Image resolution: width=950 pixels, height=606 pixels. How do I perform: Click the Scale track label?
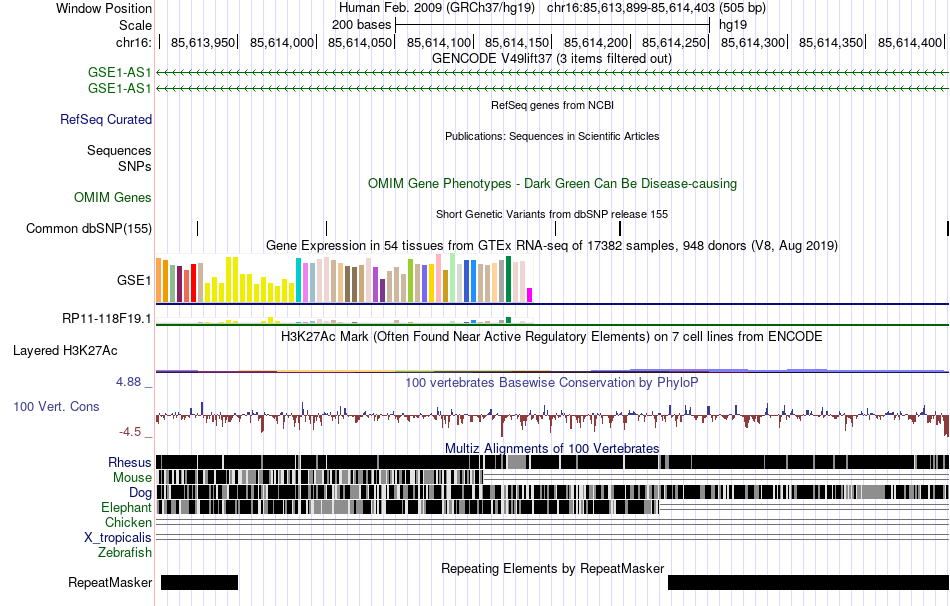coord(135,25)
